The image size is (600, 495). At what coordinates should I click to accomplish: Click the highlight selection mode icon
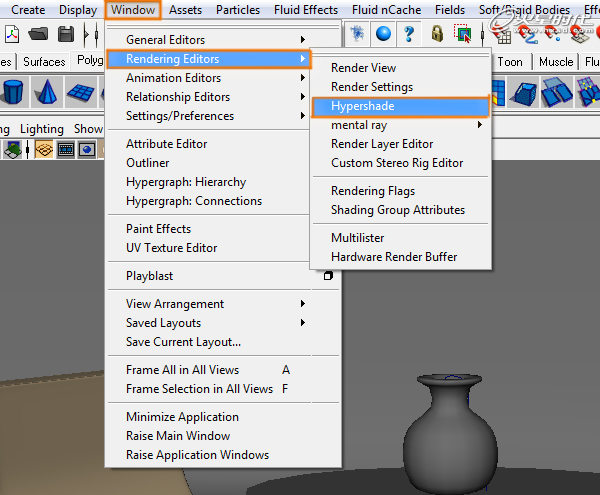(x=463, y=34)
